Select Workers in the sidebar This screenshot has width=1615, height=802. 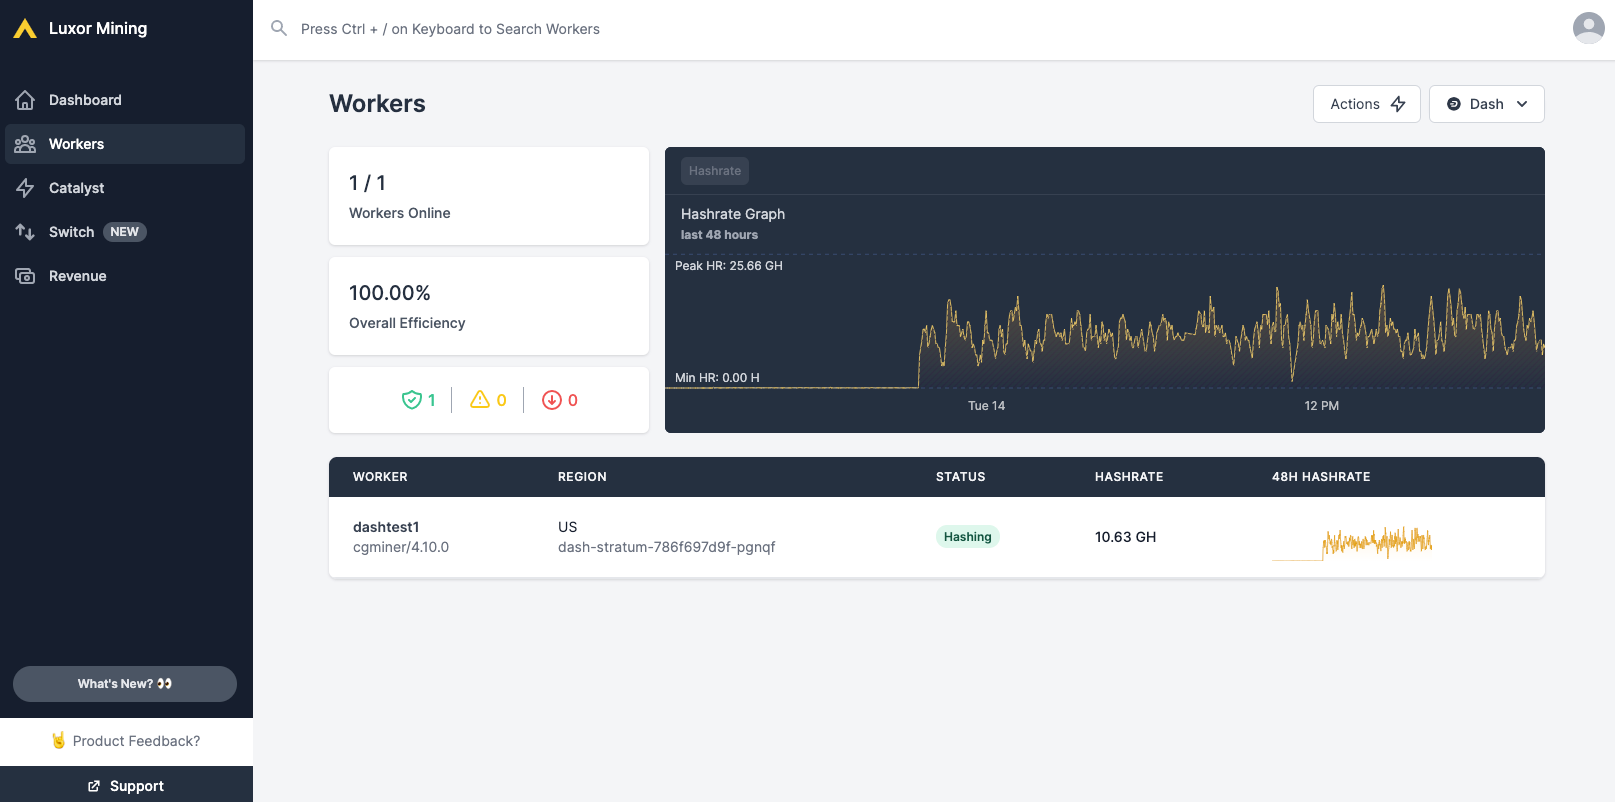tap(125, 144)
